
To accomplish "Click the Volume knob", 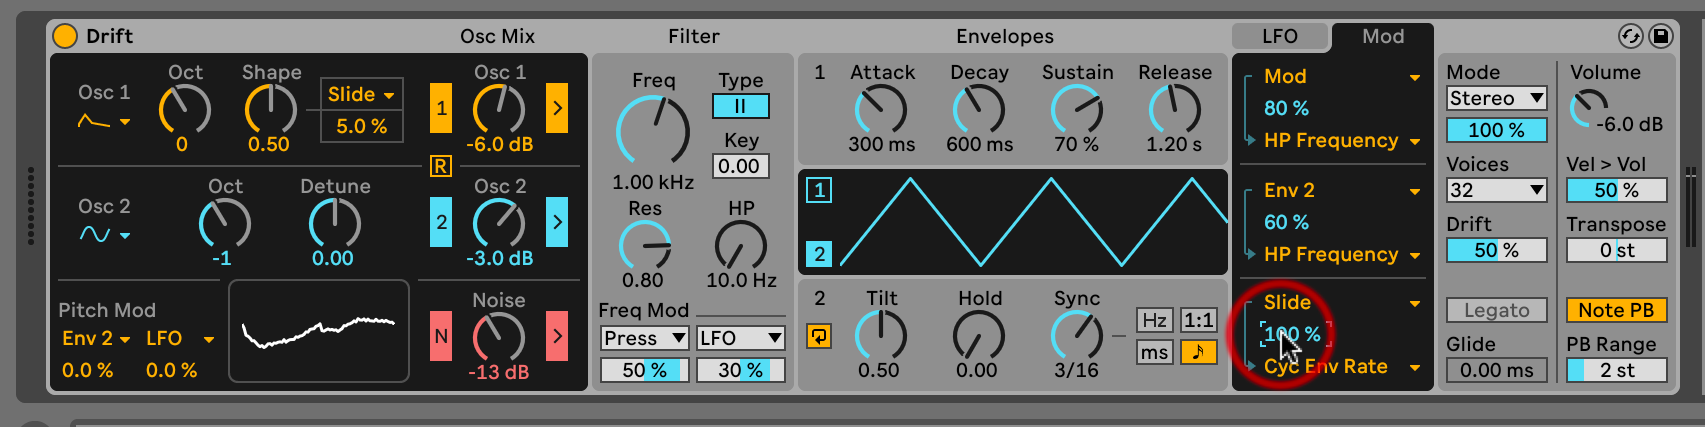I will (1589, 108).
